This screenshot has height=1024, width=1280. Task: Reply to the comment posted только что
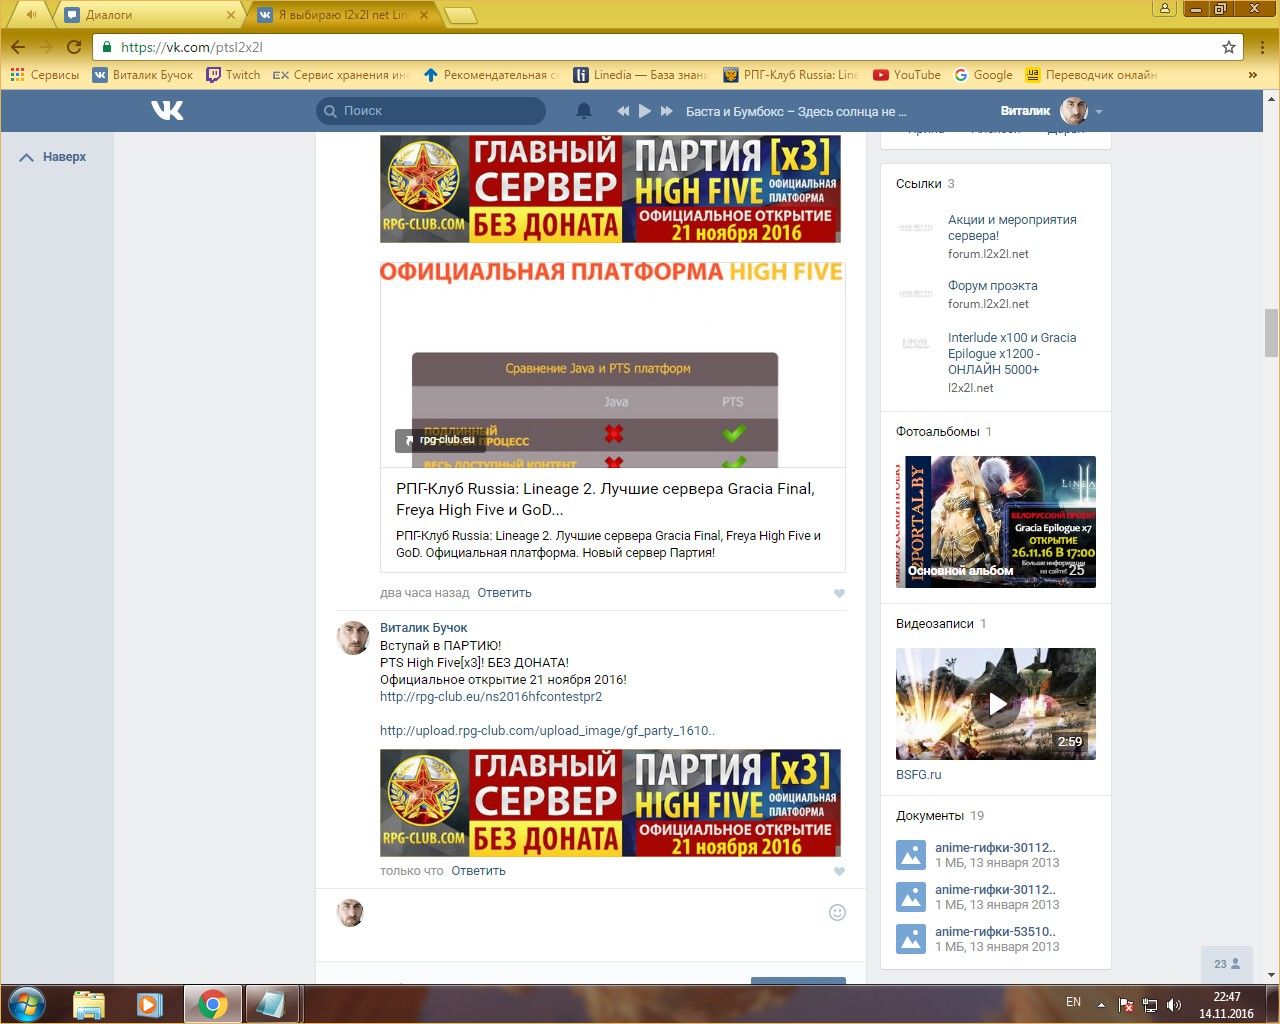478,871
